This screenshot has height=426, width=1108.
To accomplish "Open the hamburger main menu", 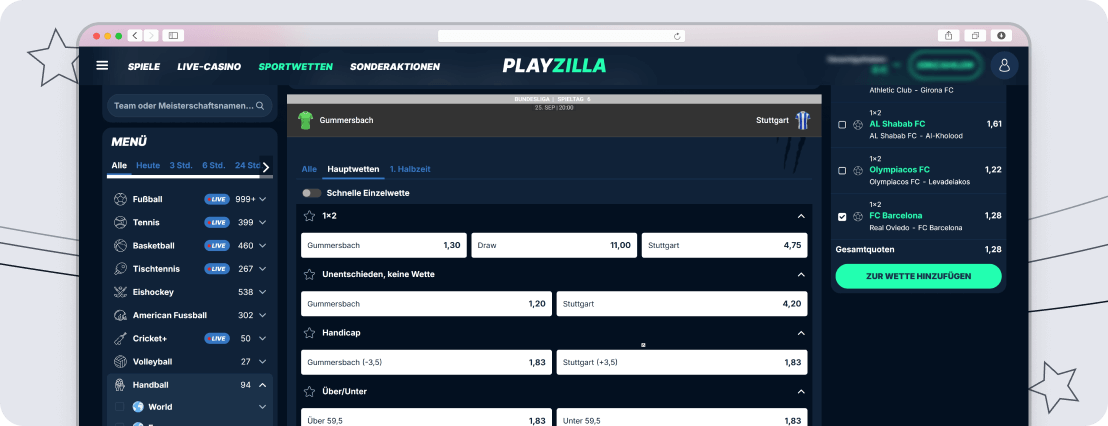I will [102, 66].
